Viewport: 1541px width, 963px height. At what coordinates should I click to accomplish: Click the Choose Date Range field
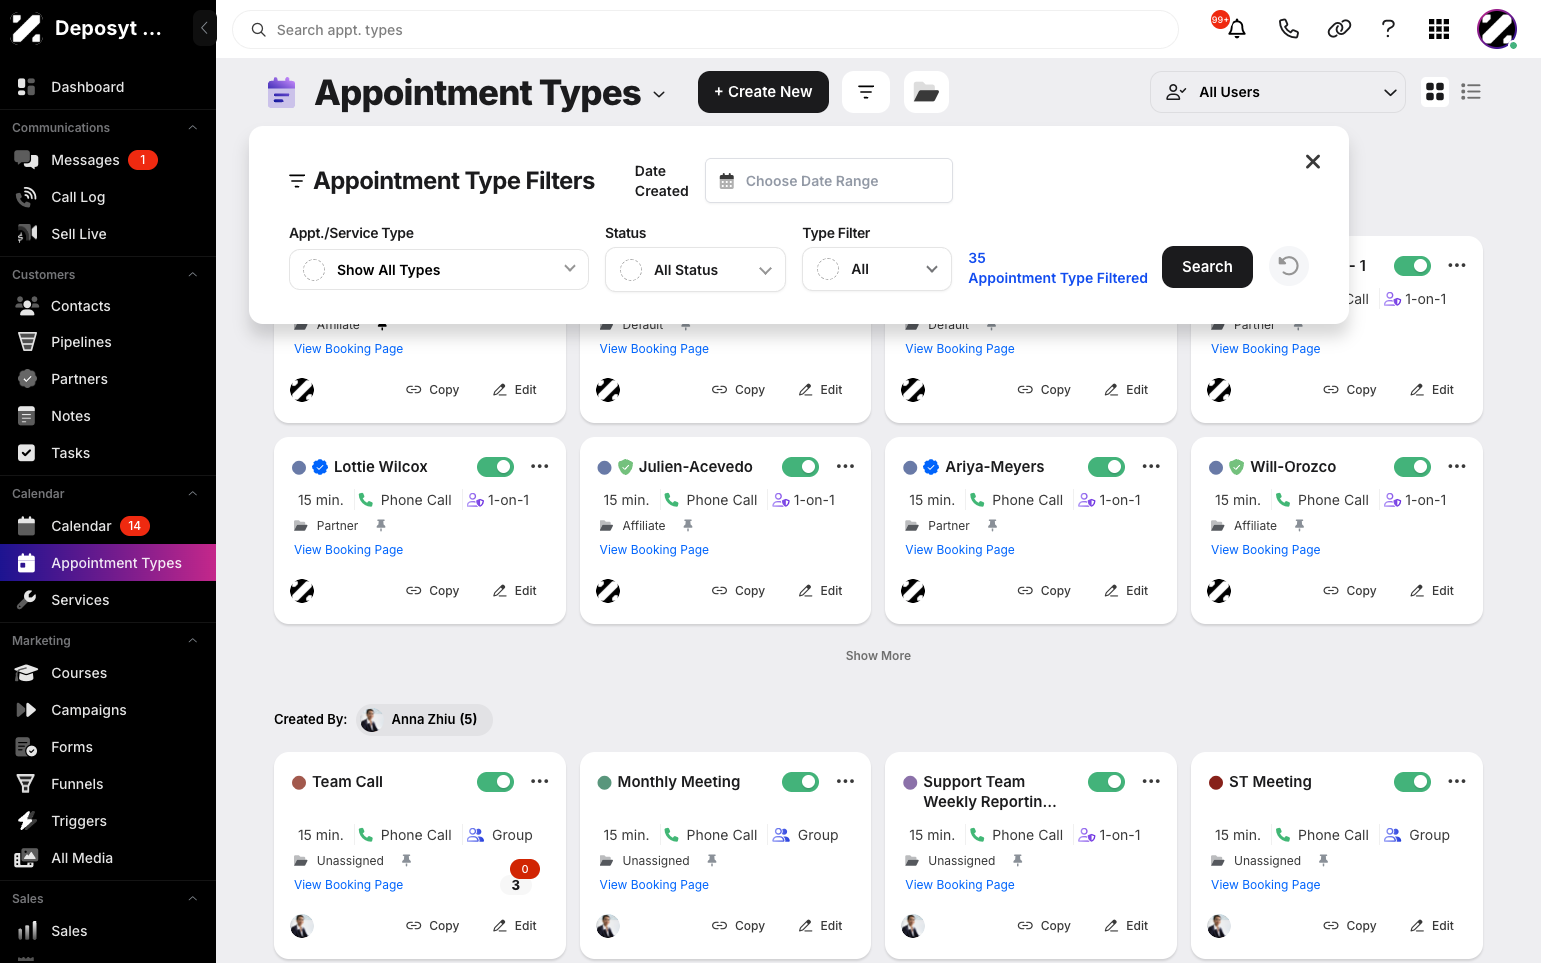[x=829, y=181]
